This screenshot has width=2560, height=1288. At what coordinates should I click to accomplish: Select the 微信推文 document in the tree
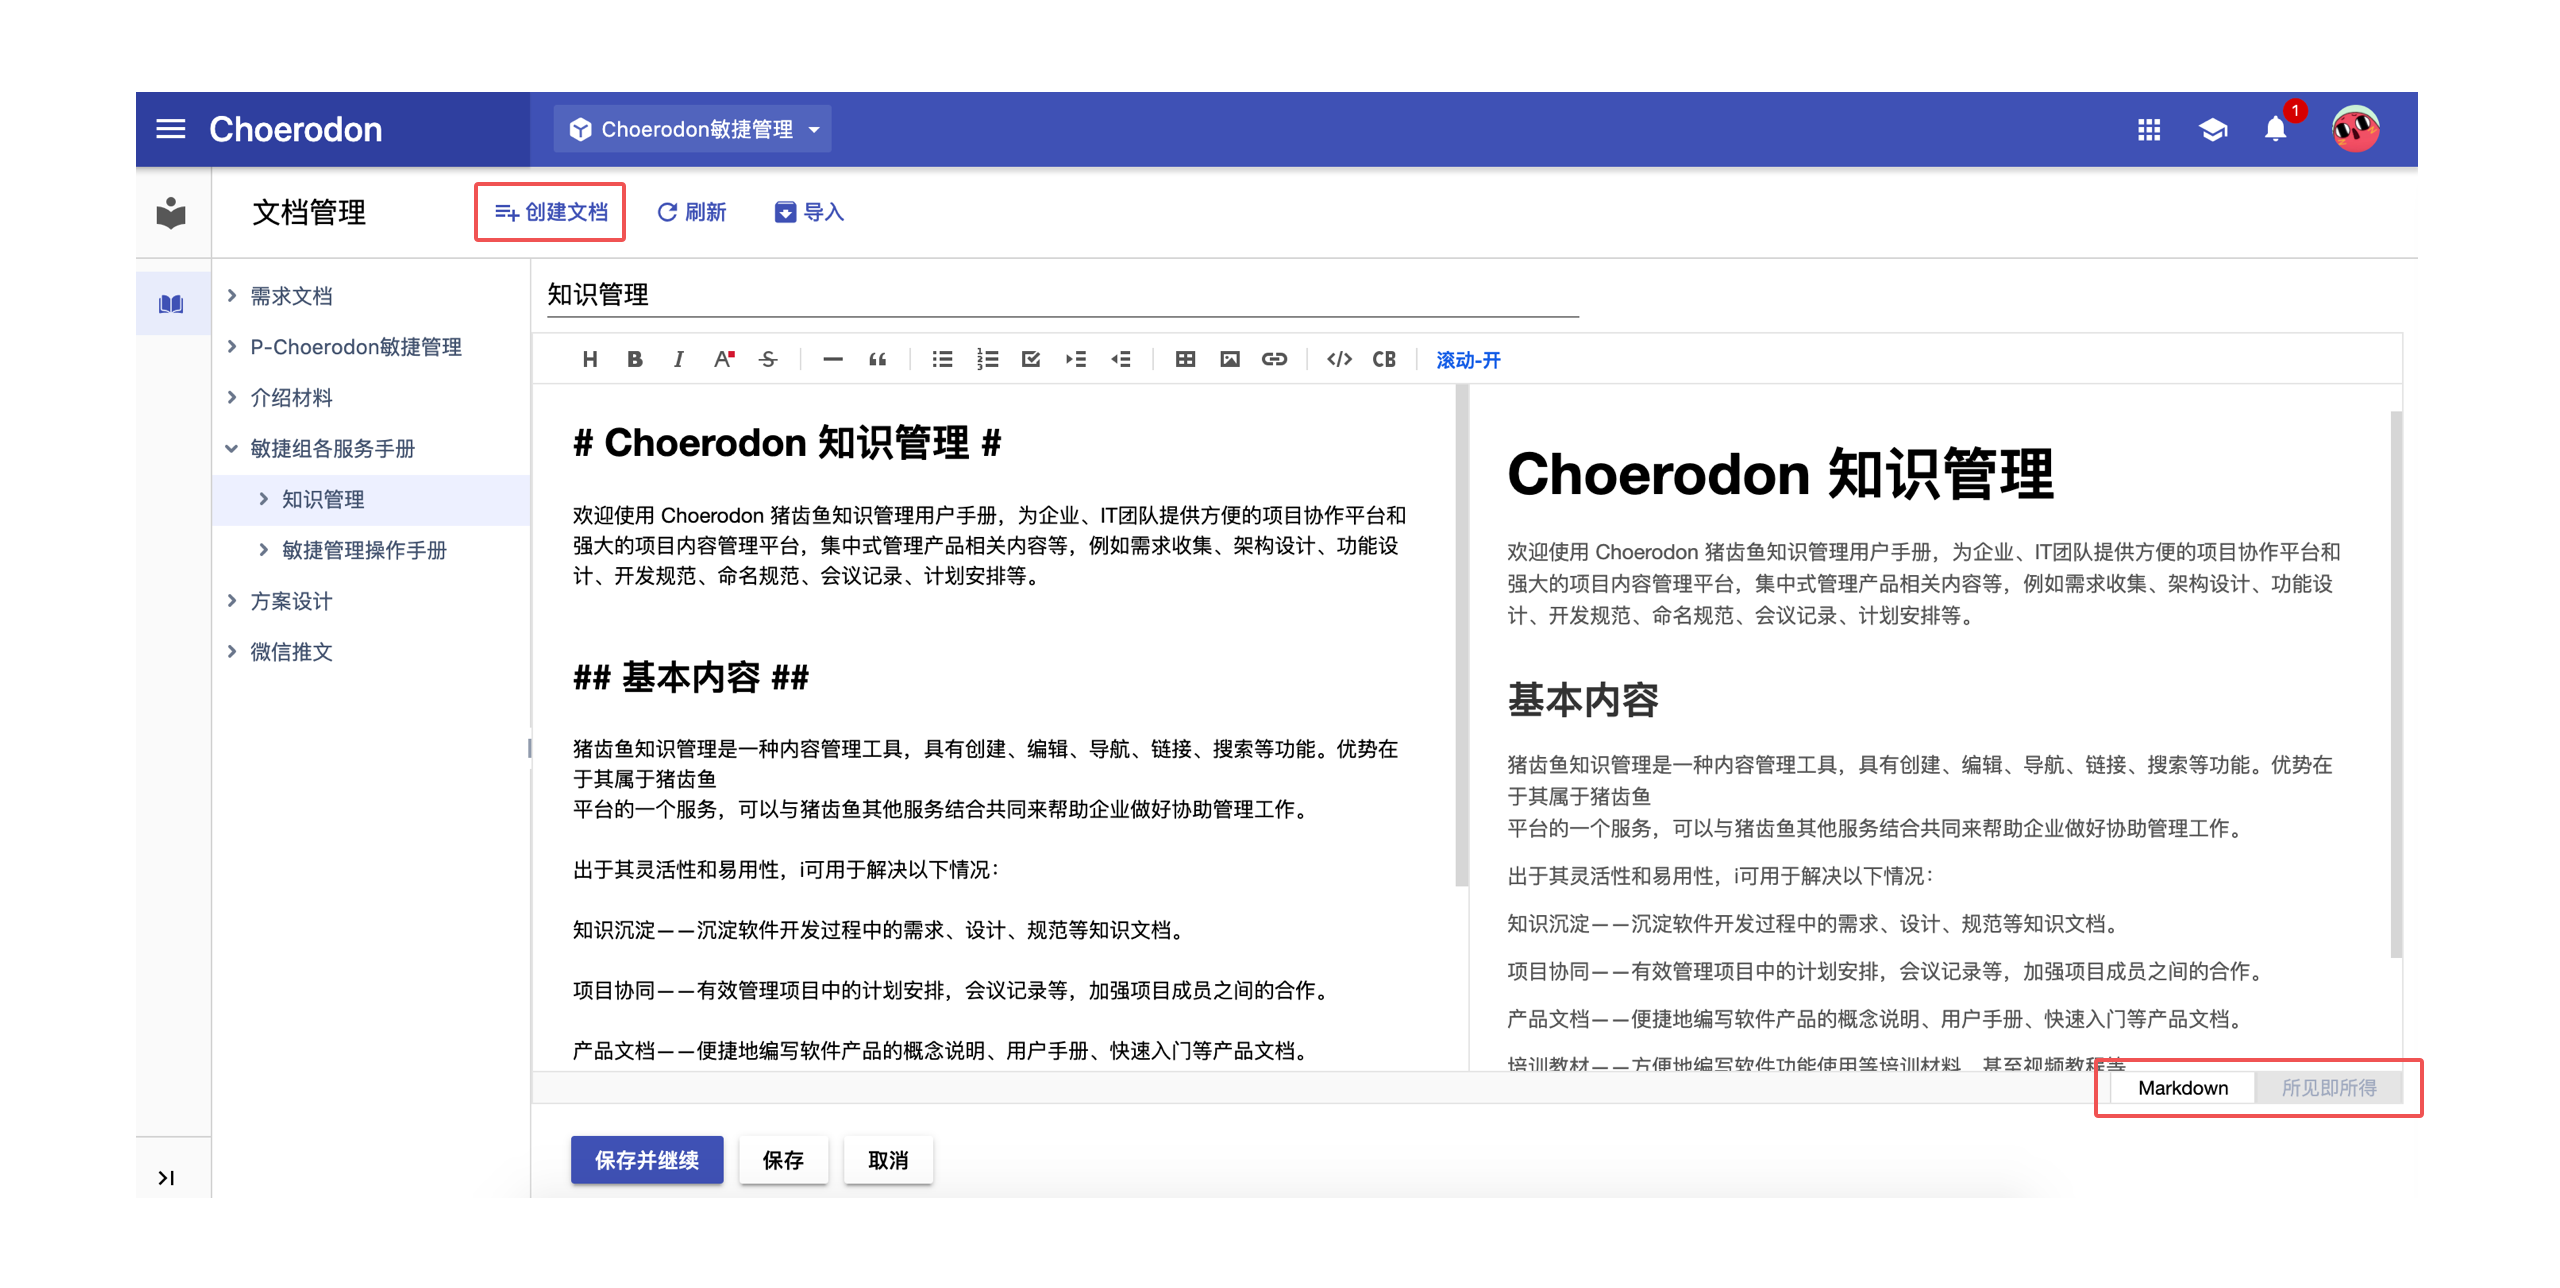pos(291,652)
